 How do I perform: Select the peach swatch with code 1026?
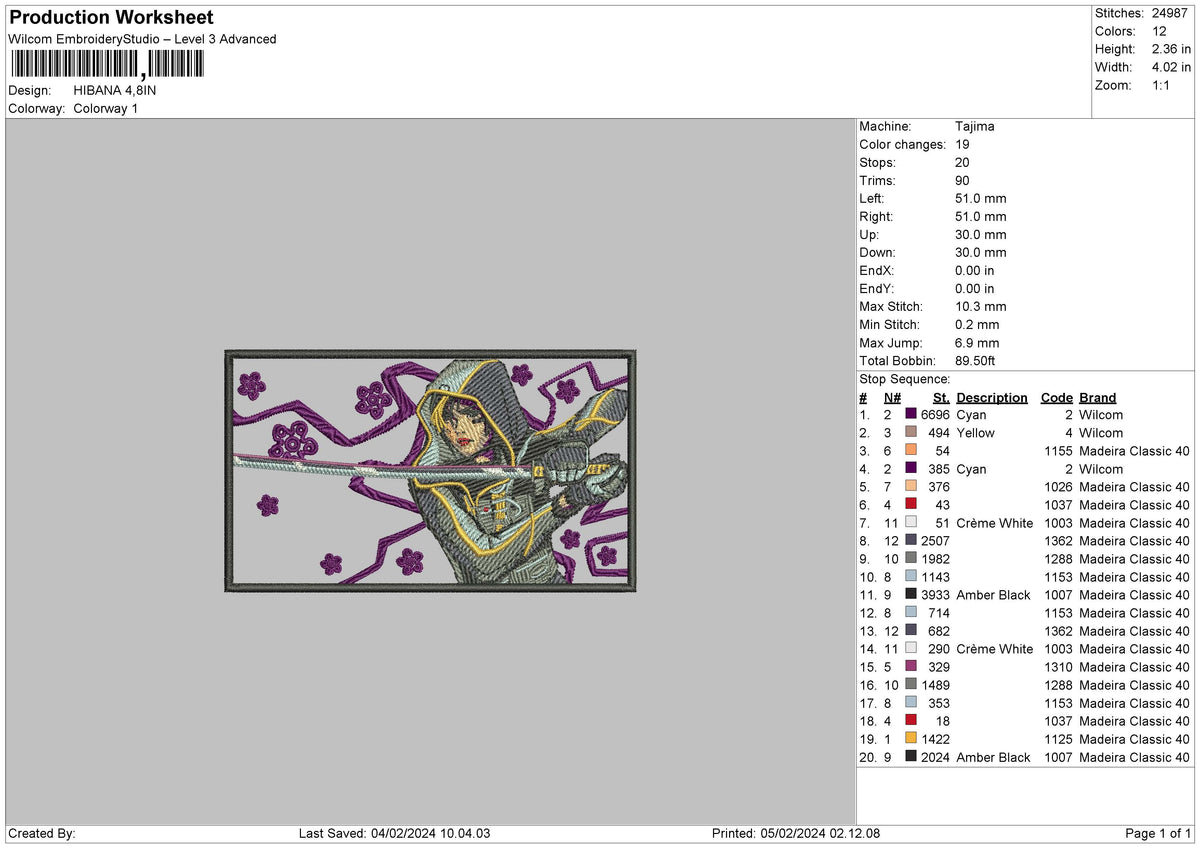pos(911,487)
